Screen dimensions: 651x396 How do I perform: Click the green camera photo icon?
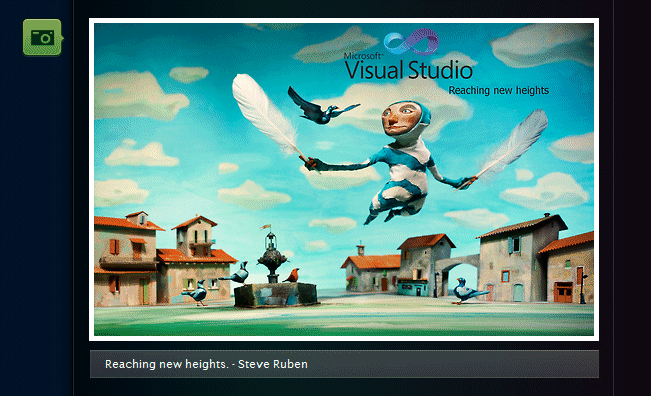tap(42, 37)
